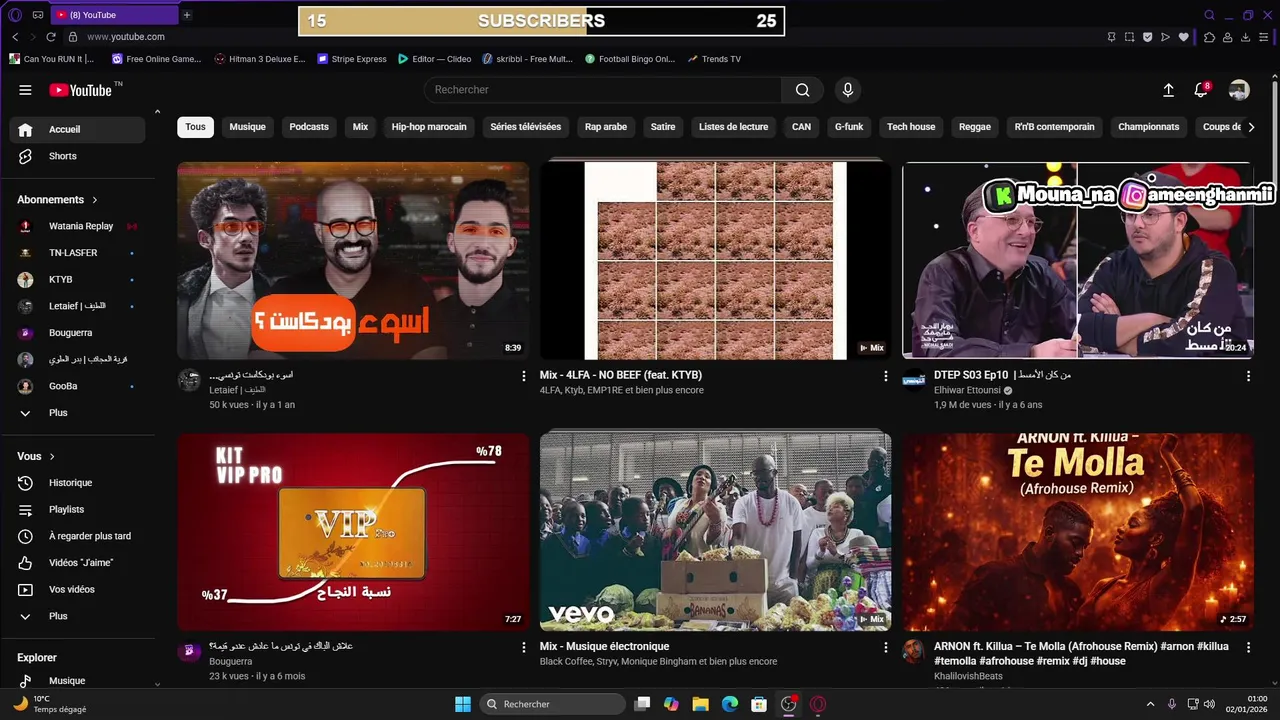Viewport: 1280px width, 720px height.
Task: Open options for Mix - 4LFA NO BEEF
Action: tap(885, 376)
